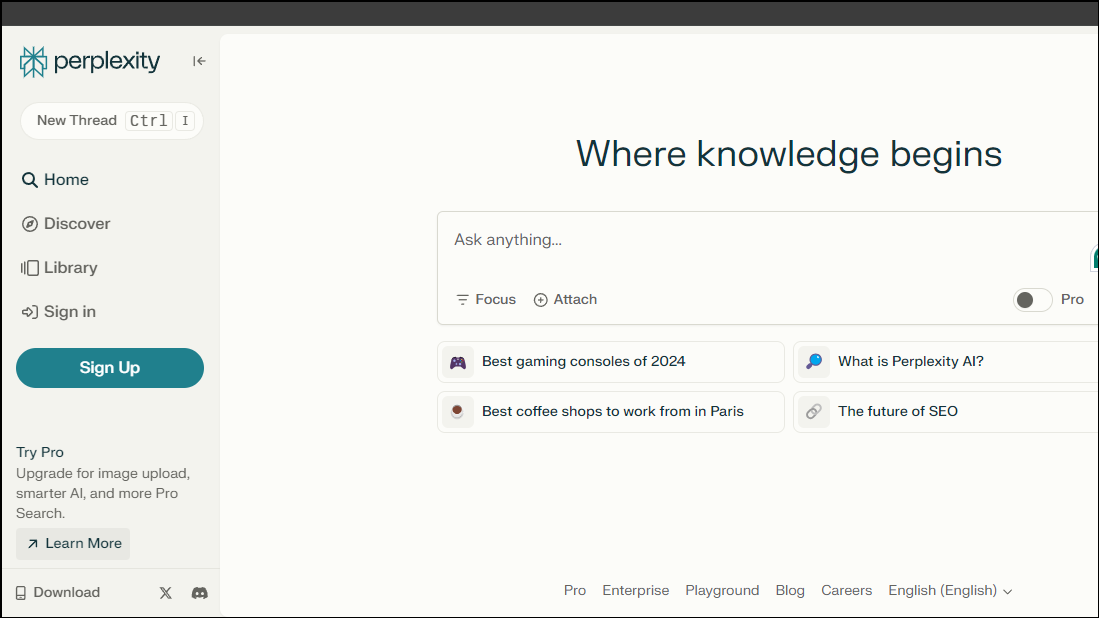Viewport: 1099px width, 618px height.
Task: Click the Where knowledge begins heading
Action: click(789, 154)
